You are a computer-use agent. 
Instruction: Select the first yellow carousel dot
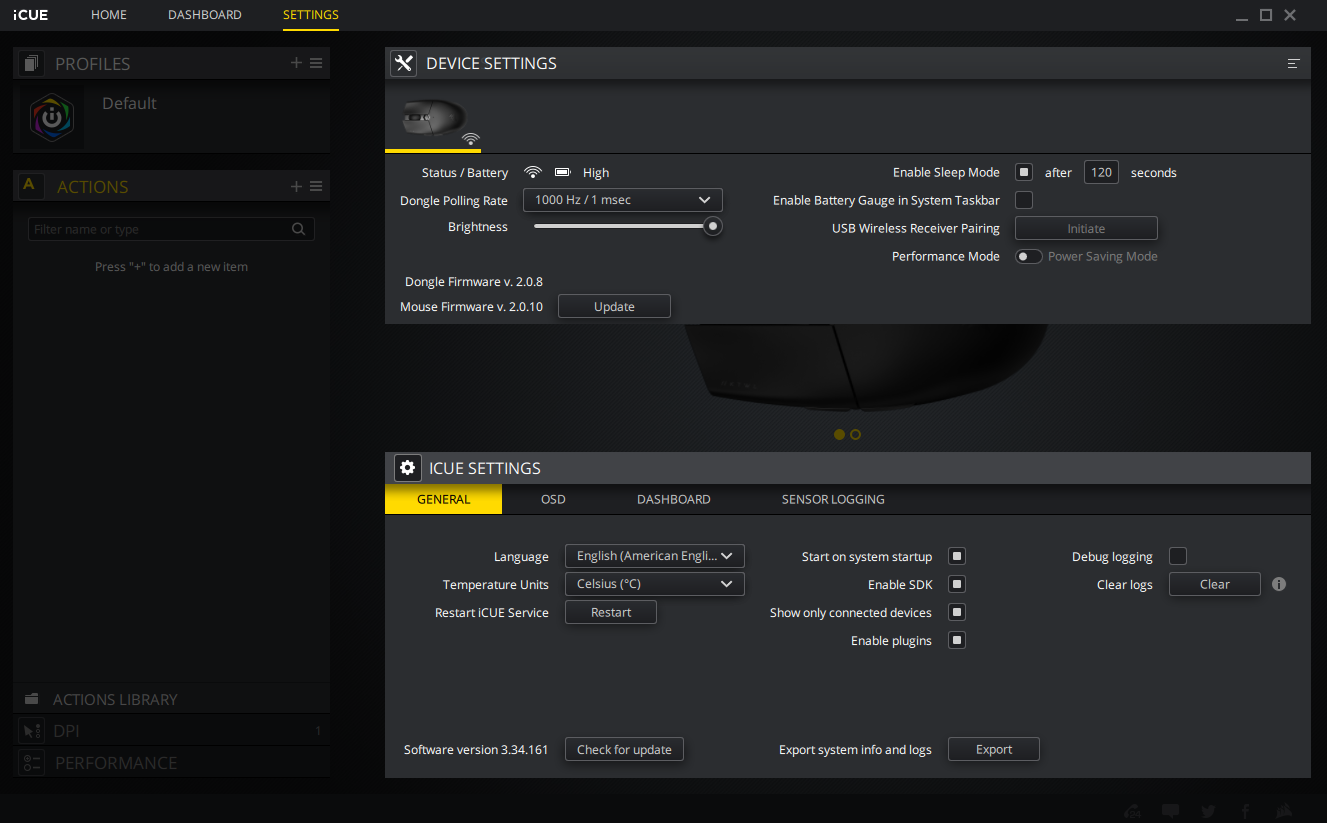pos(840,434)
